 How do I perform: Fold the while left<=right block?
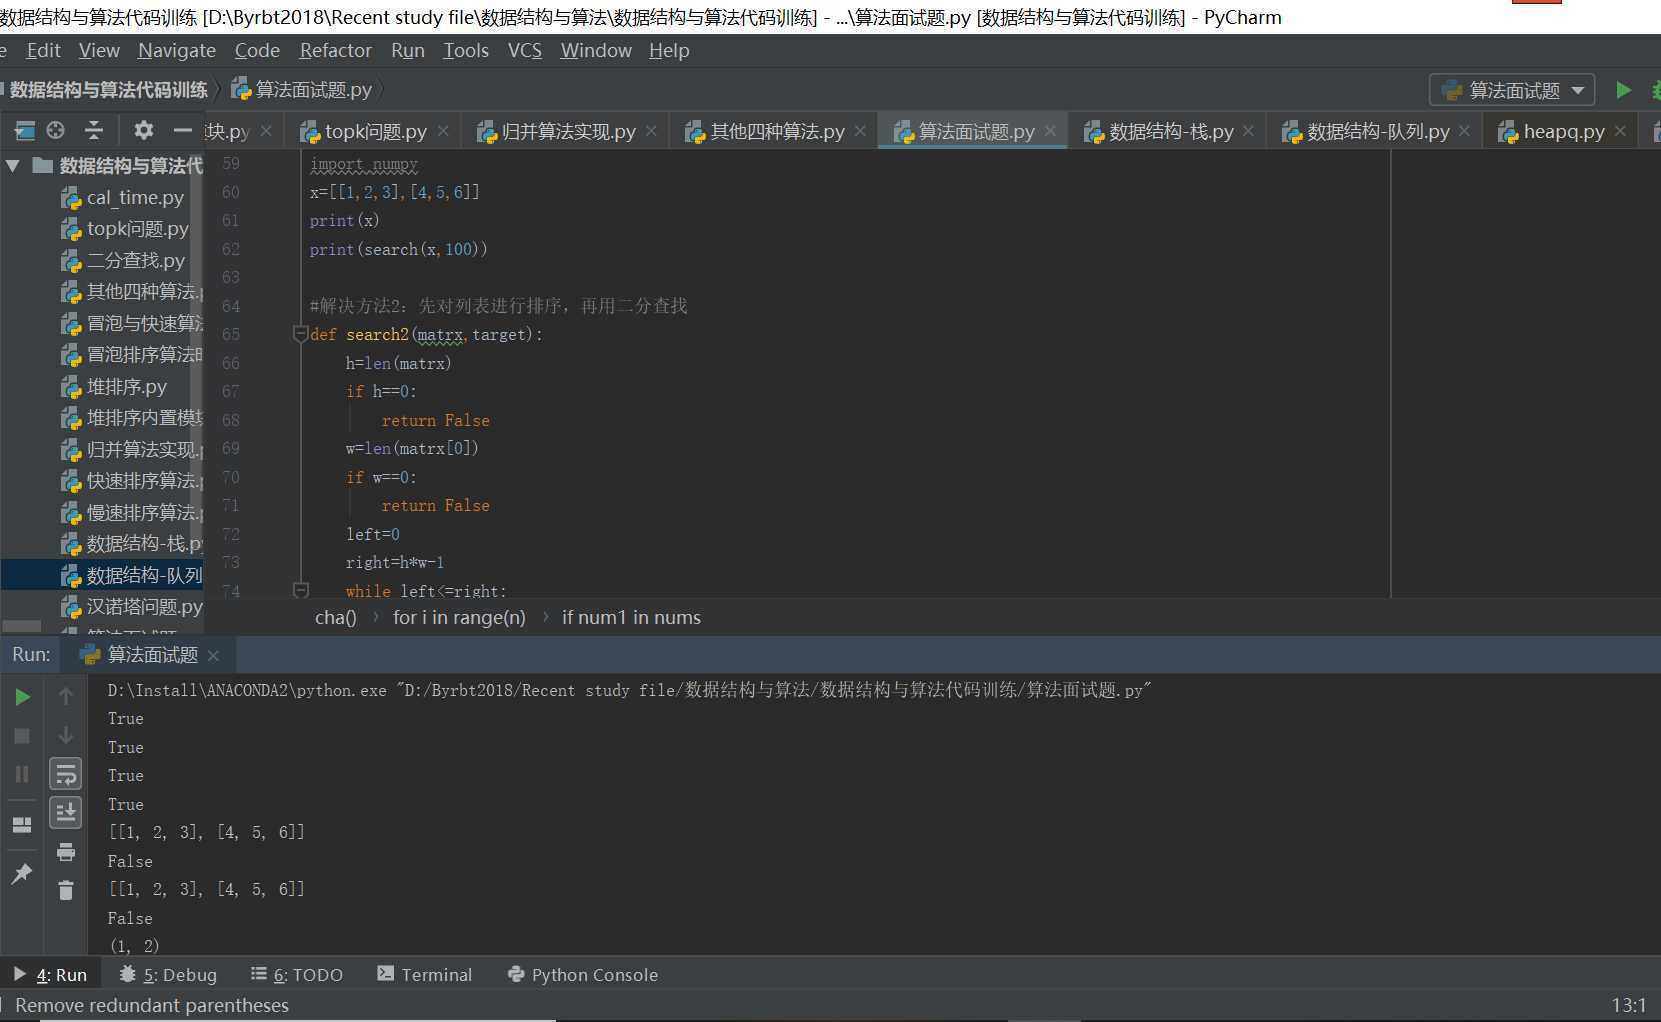[300, 591]
